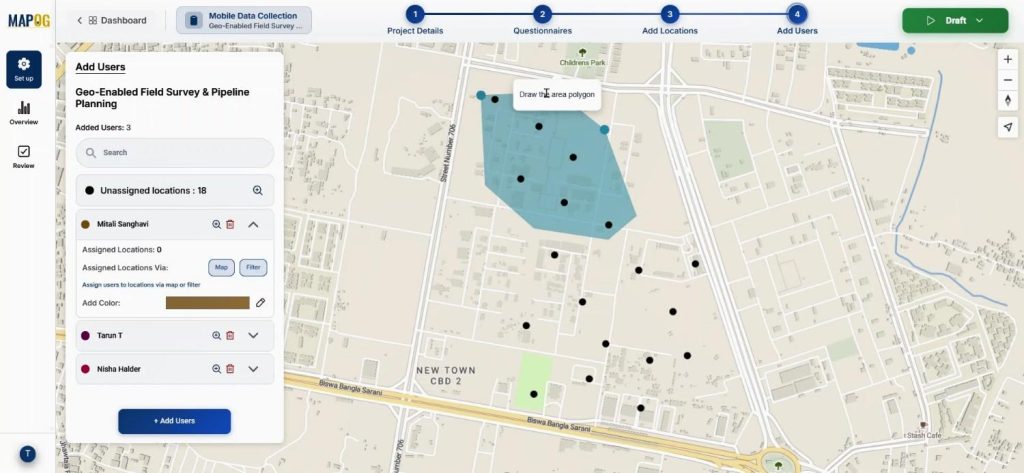Viewport: 1024px width, 473px height.
Task: Go to step 3 Add Locations
Action: tap(669, 14)
